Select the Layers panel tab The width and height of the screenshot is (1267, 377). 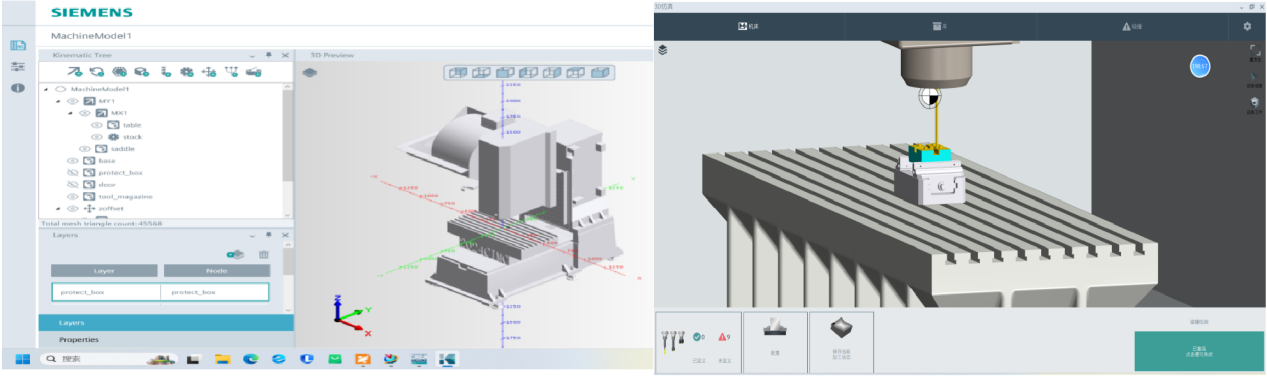pyautogui.click(x=166, y=323)
